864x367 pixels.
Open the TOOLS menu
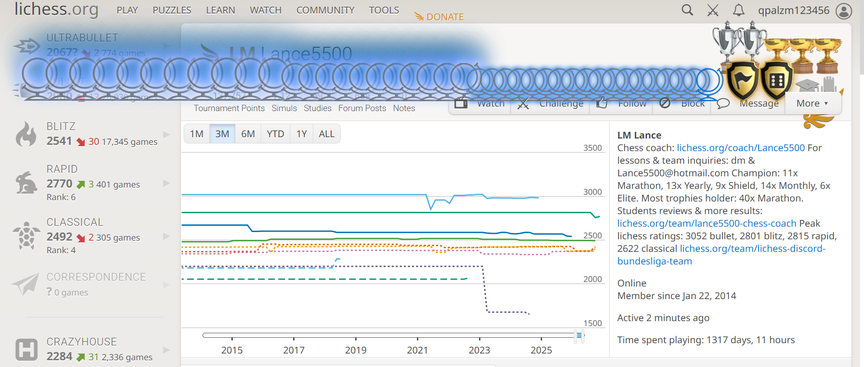[384, 10]
